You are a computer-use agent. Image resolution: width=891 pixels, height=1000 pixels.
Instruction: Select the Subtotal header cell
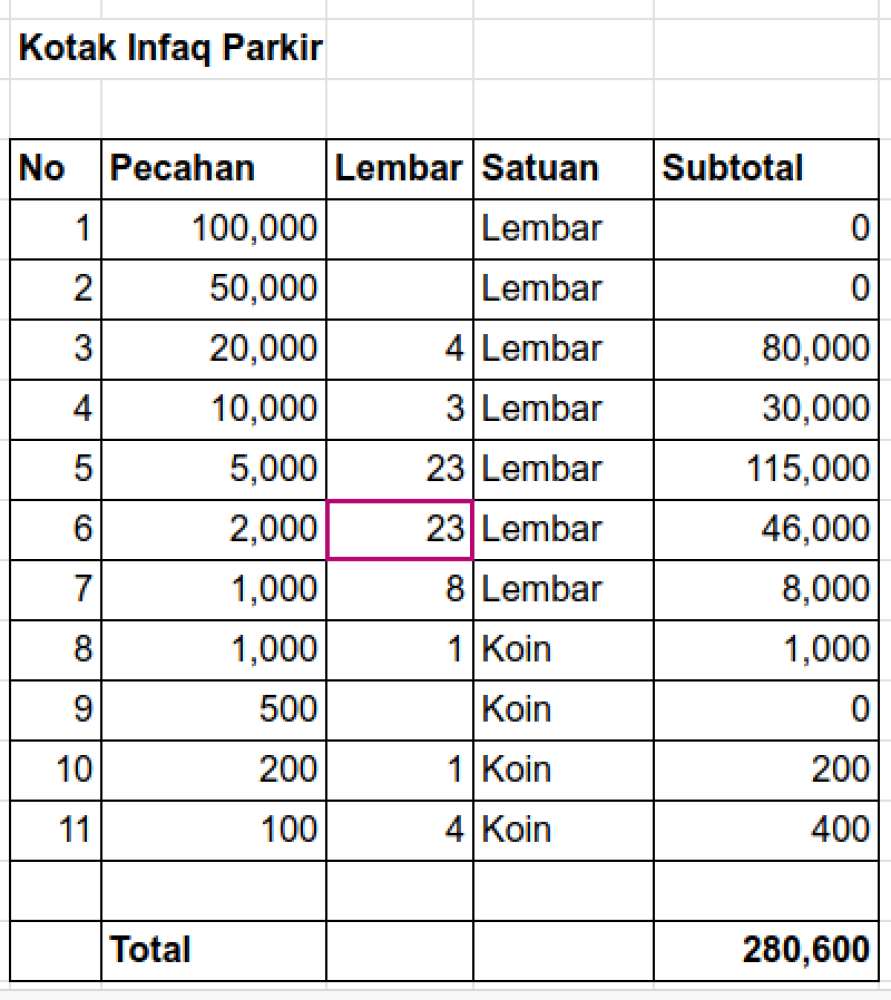coord(765,169)
